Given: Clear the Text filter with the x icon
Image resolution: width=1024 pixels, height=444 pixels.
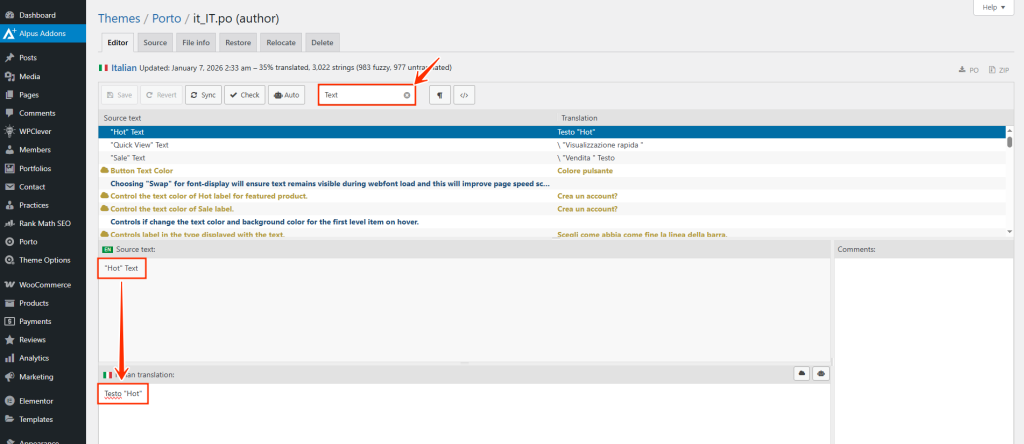Looking at the screenshot, I should click(x=407, y=95).
